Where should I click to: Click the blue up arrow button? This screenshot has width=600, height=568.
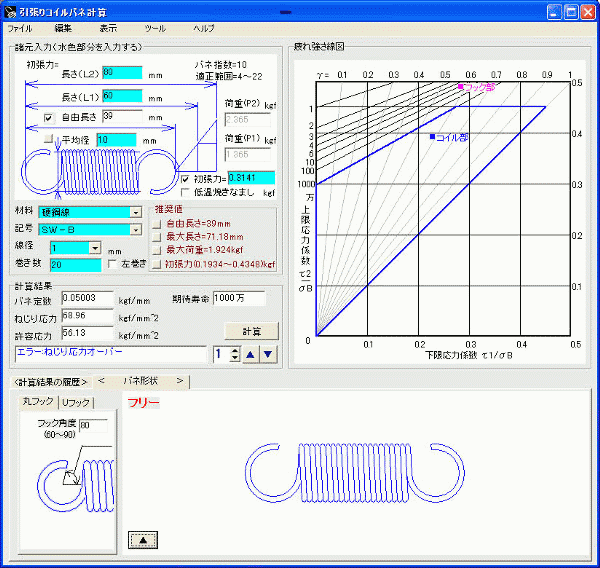[x=252, y=354]
